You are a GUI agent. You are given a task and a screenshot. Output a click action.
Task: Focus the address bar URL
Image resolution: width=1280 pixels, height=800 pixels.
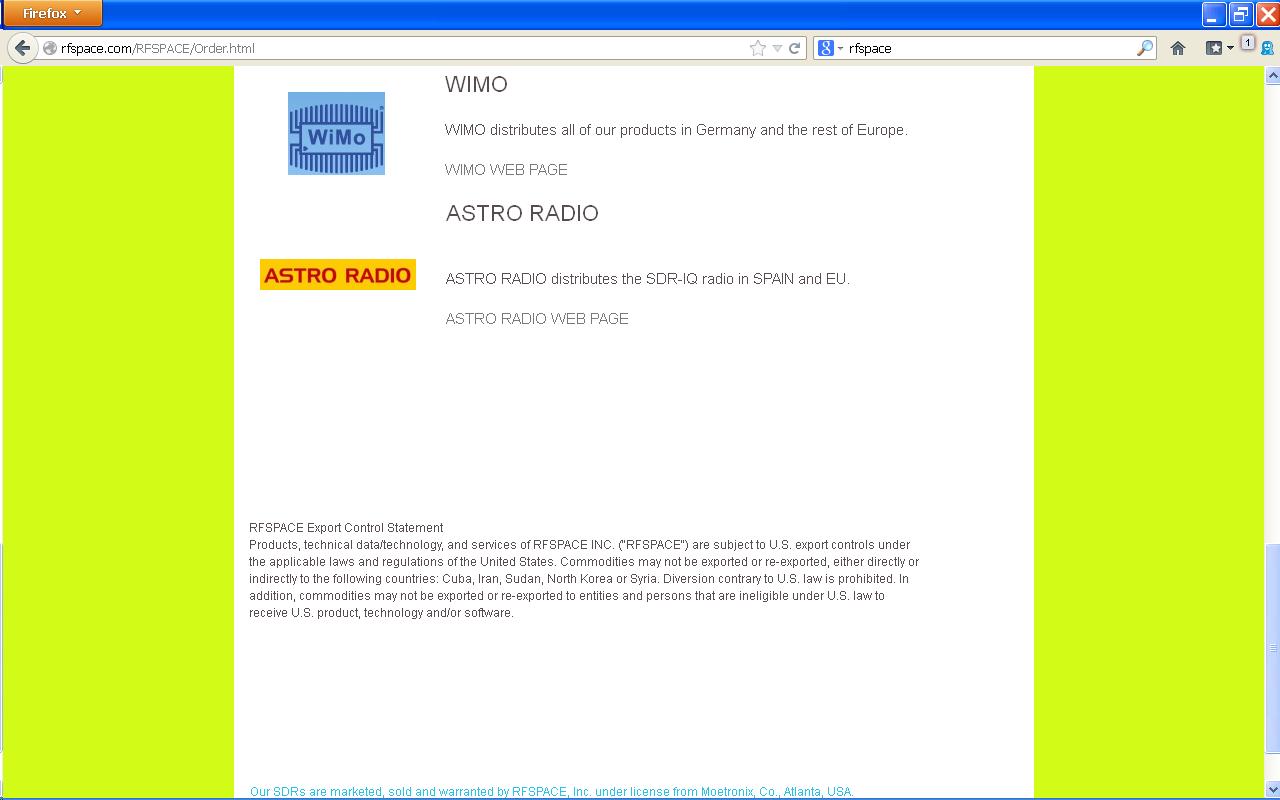click(x=400, y=48)
